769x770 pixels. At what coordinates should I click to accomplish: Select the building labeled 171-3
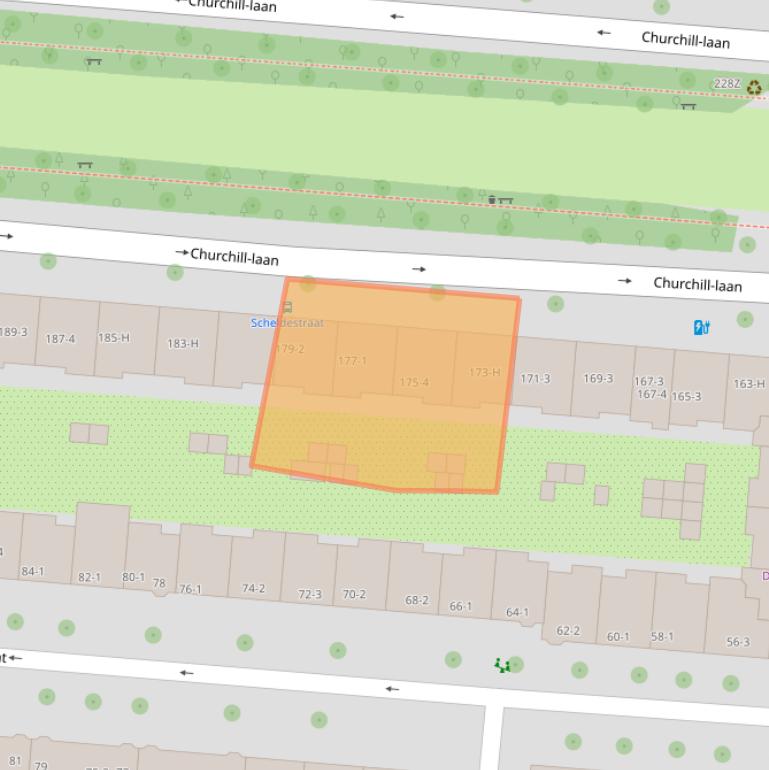pyautogui.click(x=535, y=378)
